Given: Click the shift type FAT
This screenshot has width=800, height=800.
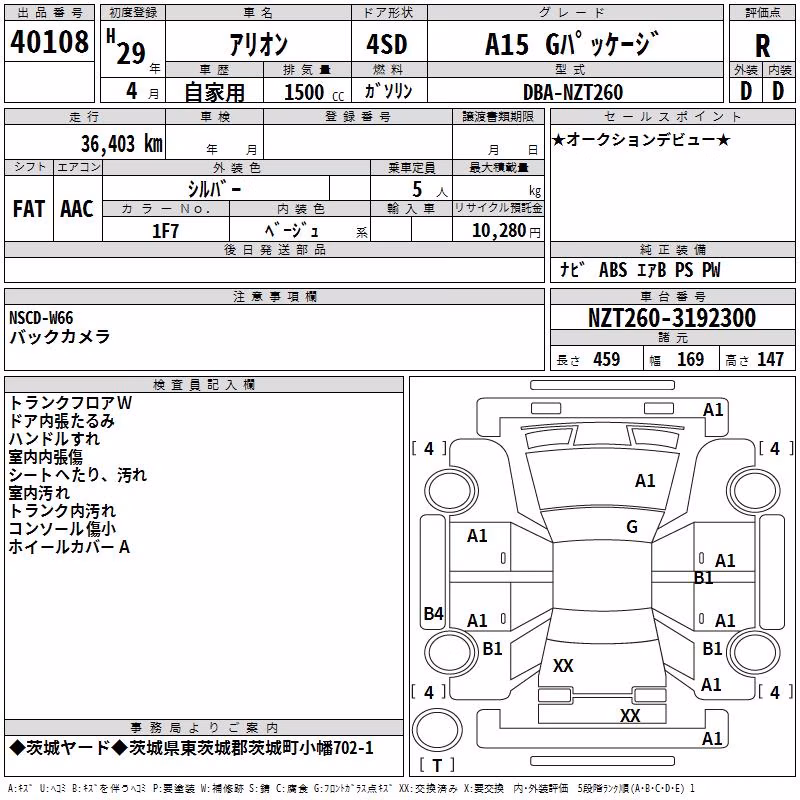Looking at the screenshot, I should pos(29,209).
